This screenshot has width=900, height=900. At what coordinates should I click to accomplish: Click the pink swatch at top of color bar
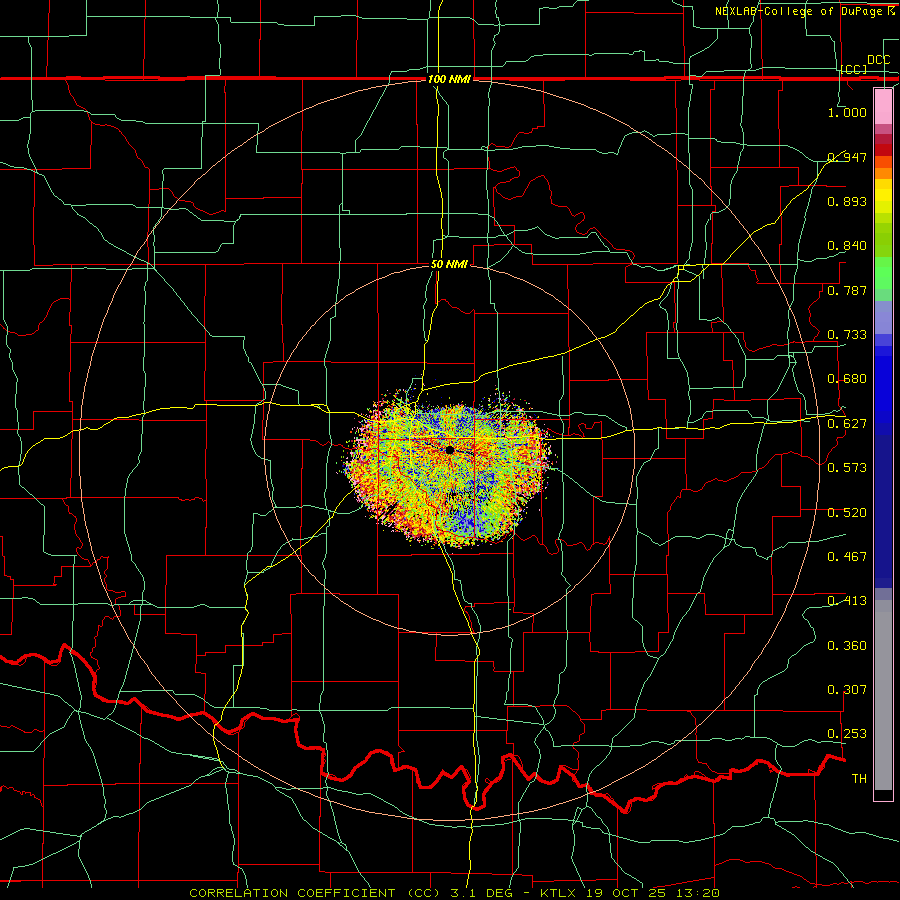[x=883, y=107]
